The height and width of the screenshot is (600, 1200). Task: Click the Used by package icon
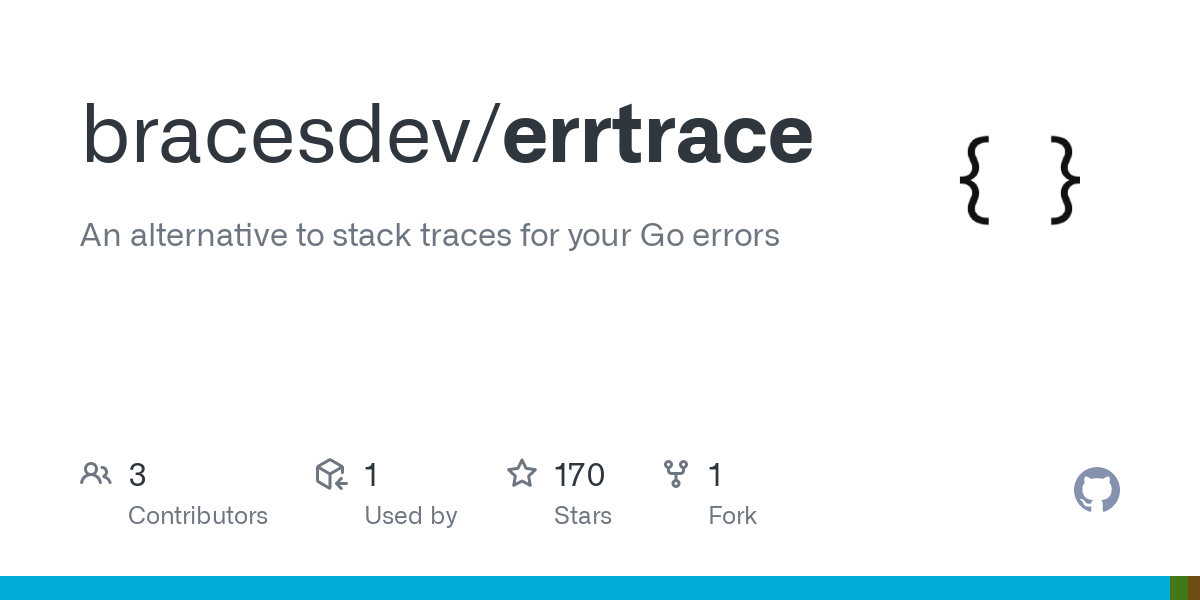331,474
